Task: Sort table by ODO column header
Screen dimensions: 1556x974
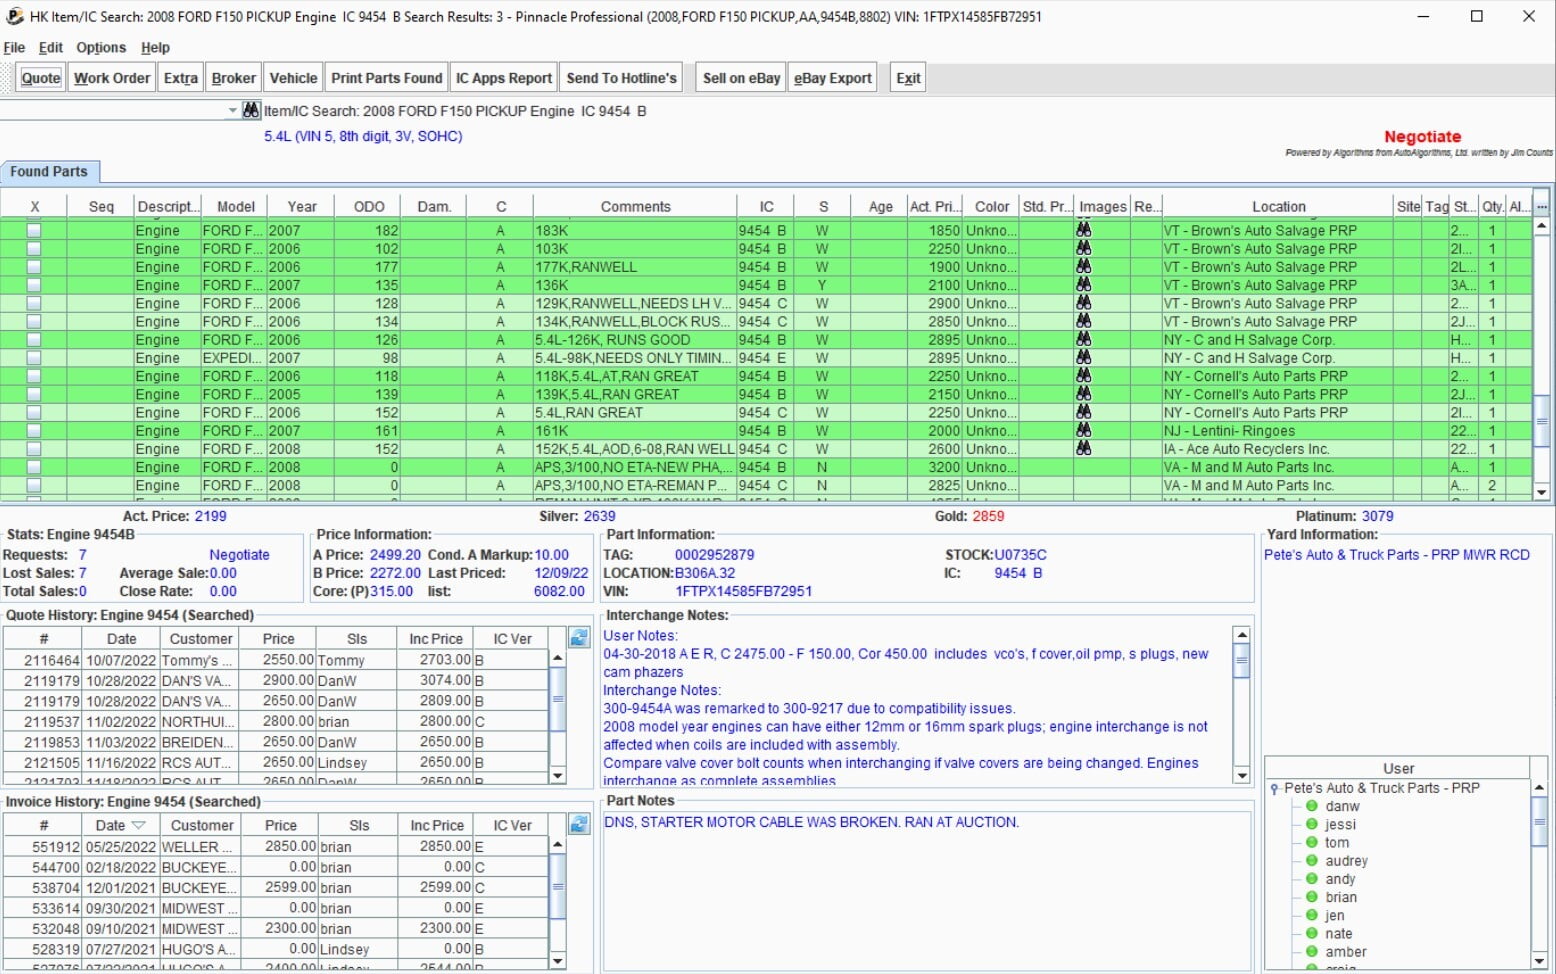Action: 369,206
